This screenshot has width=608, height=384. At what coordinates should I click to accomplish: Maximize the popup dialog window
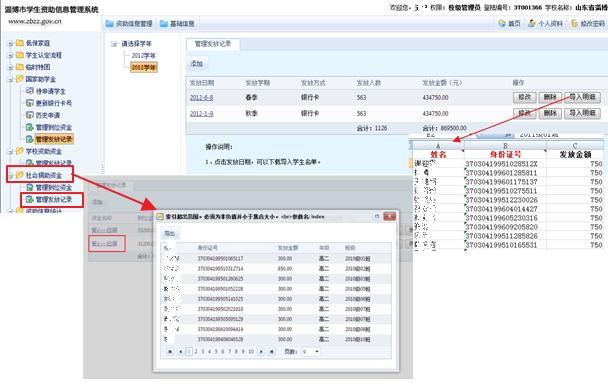point(377,216)
